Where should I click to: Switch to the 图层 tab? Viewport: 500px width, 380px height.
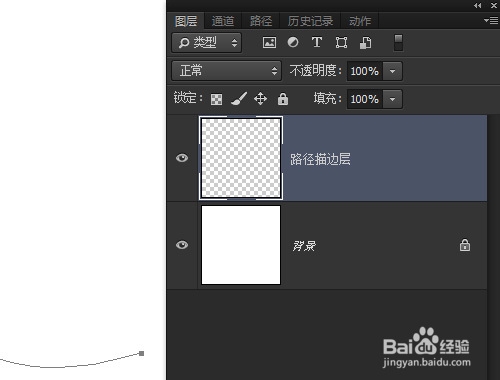pos(186,21)
